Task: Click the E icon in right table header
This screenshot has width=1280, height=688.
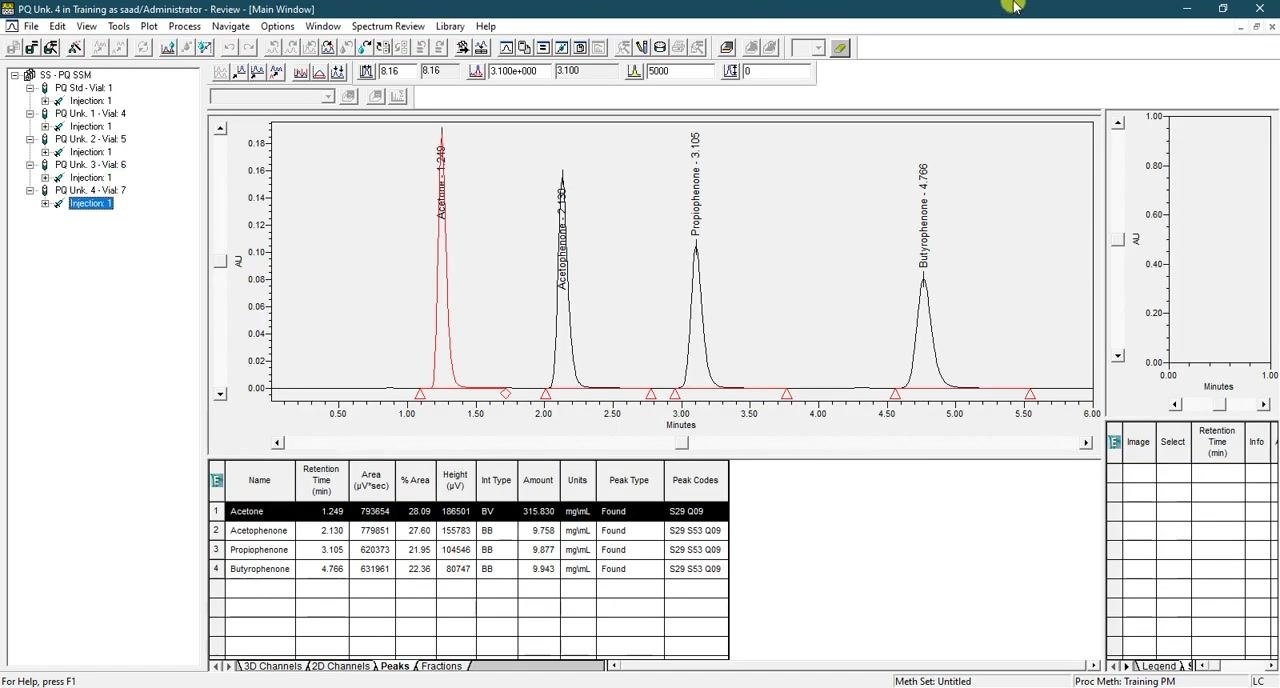Action: pos(1114,442)
